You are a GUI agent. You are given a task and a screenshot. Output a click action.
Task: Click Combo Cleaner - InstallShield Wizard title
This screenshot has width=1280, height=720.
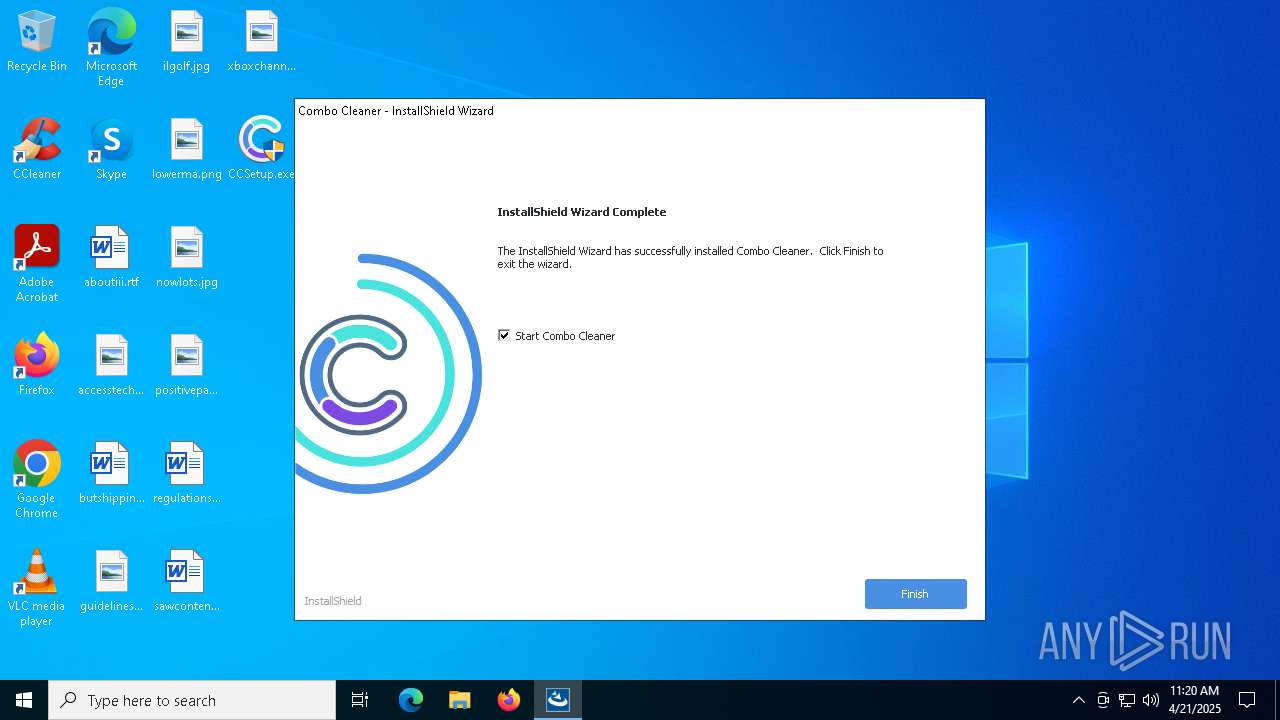coord(396,111)
